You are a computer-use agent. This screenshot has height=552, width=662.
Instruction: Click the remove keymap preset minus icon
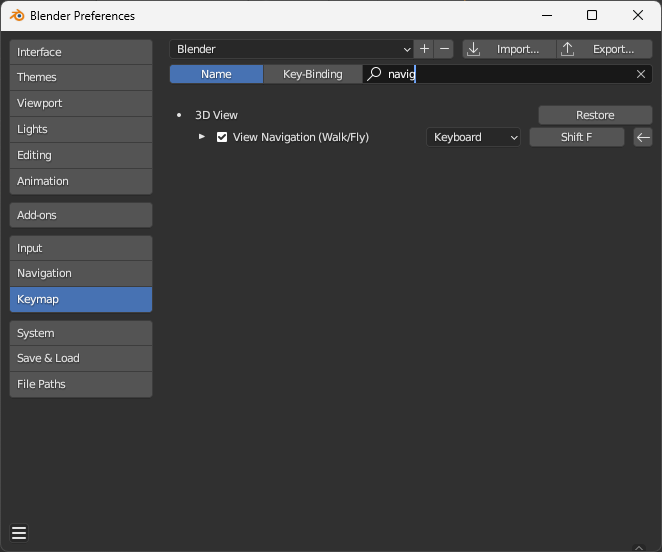click(444, 49)
